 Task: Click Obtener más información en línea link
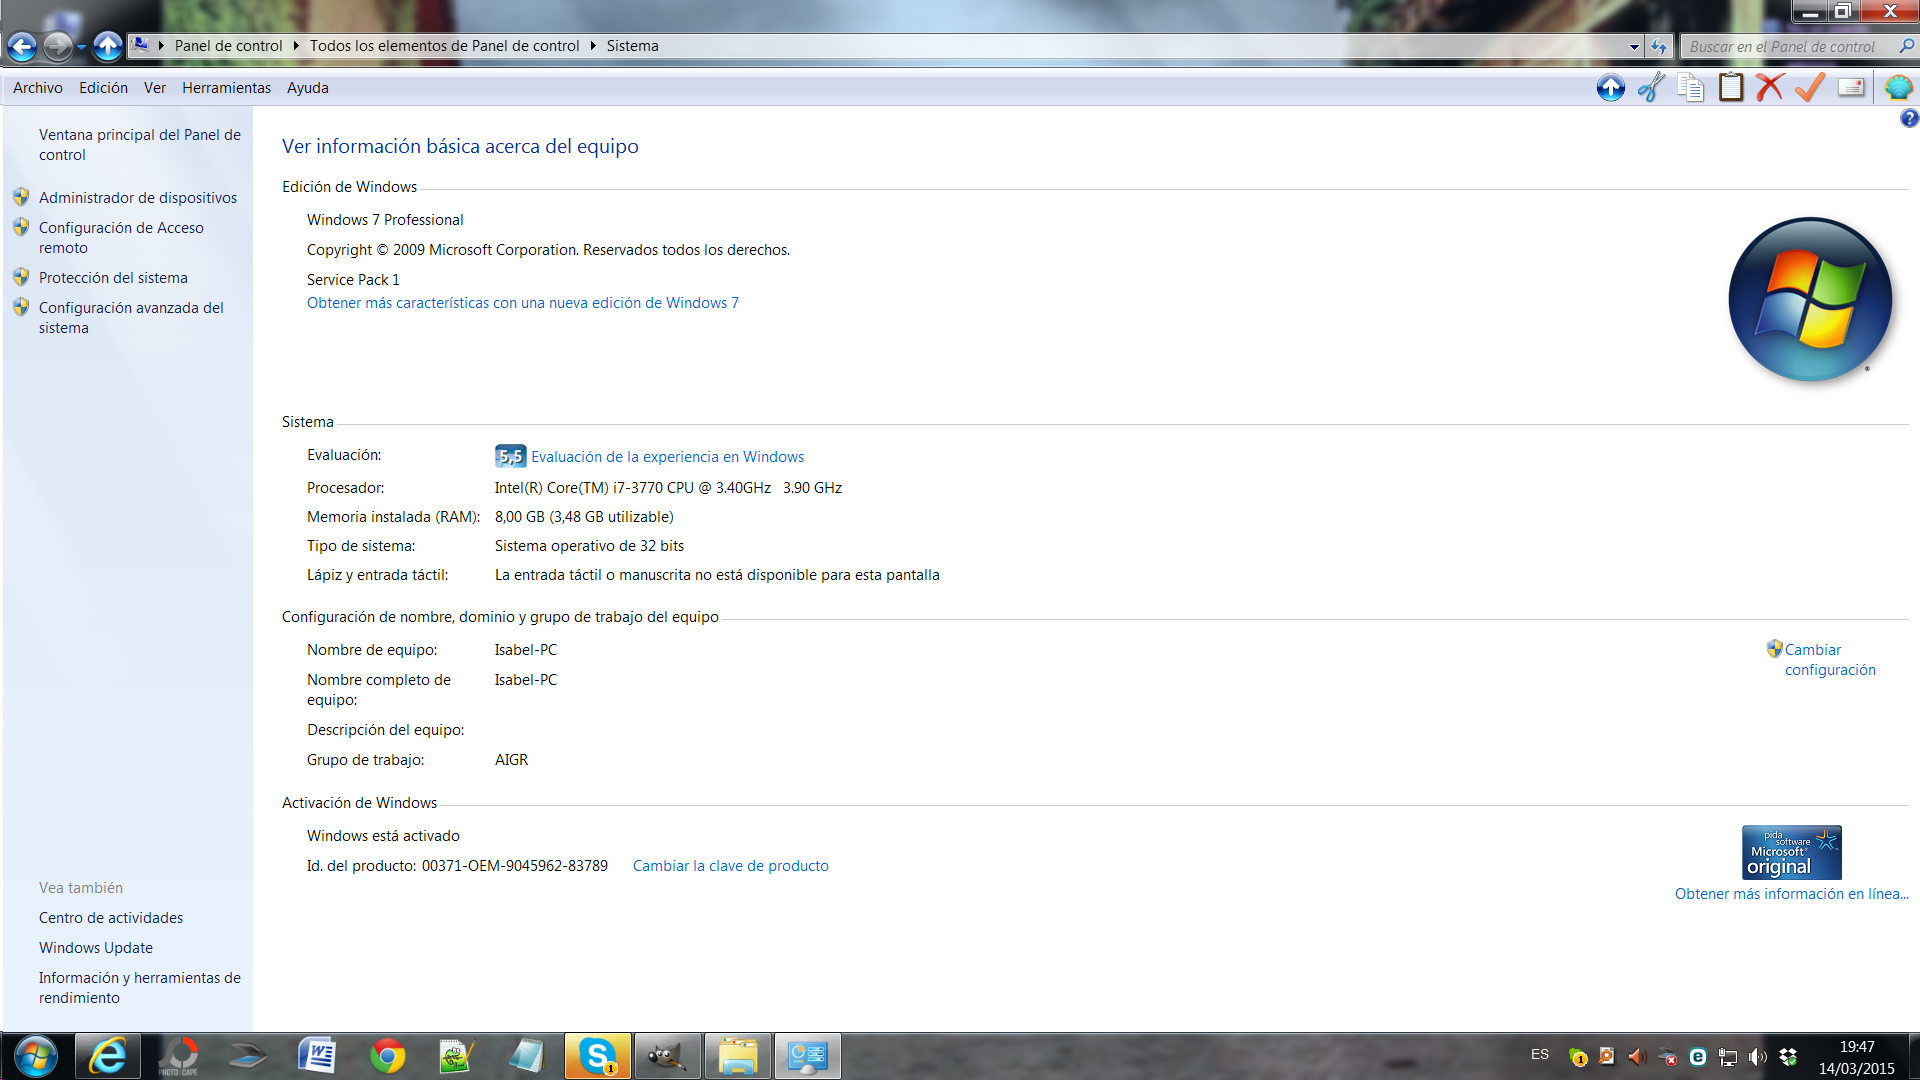(x=1792, y=894)
